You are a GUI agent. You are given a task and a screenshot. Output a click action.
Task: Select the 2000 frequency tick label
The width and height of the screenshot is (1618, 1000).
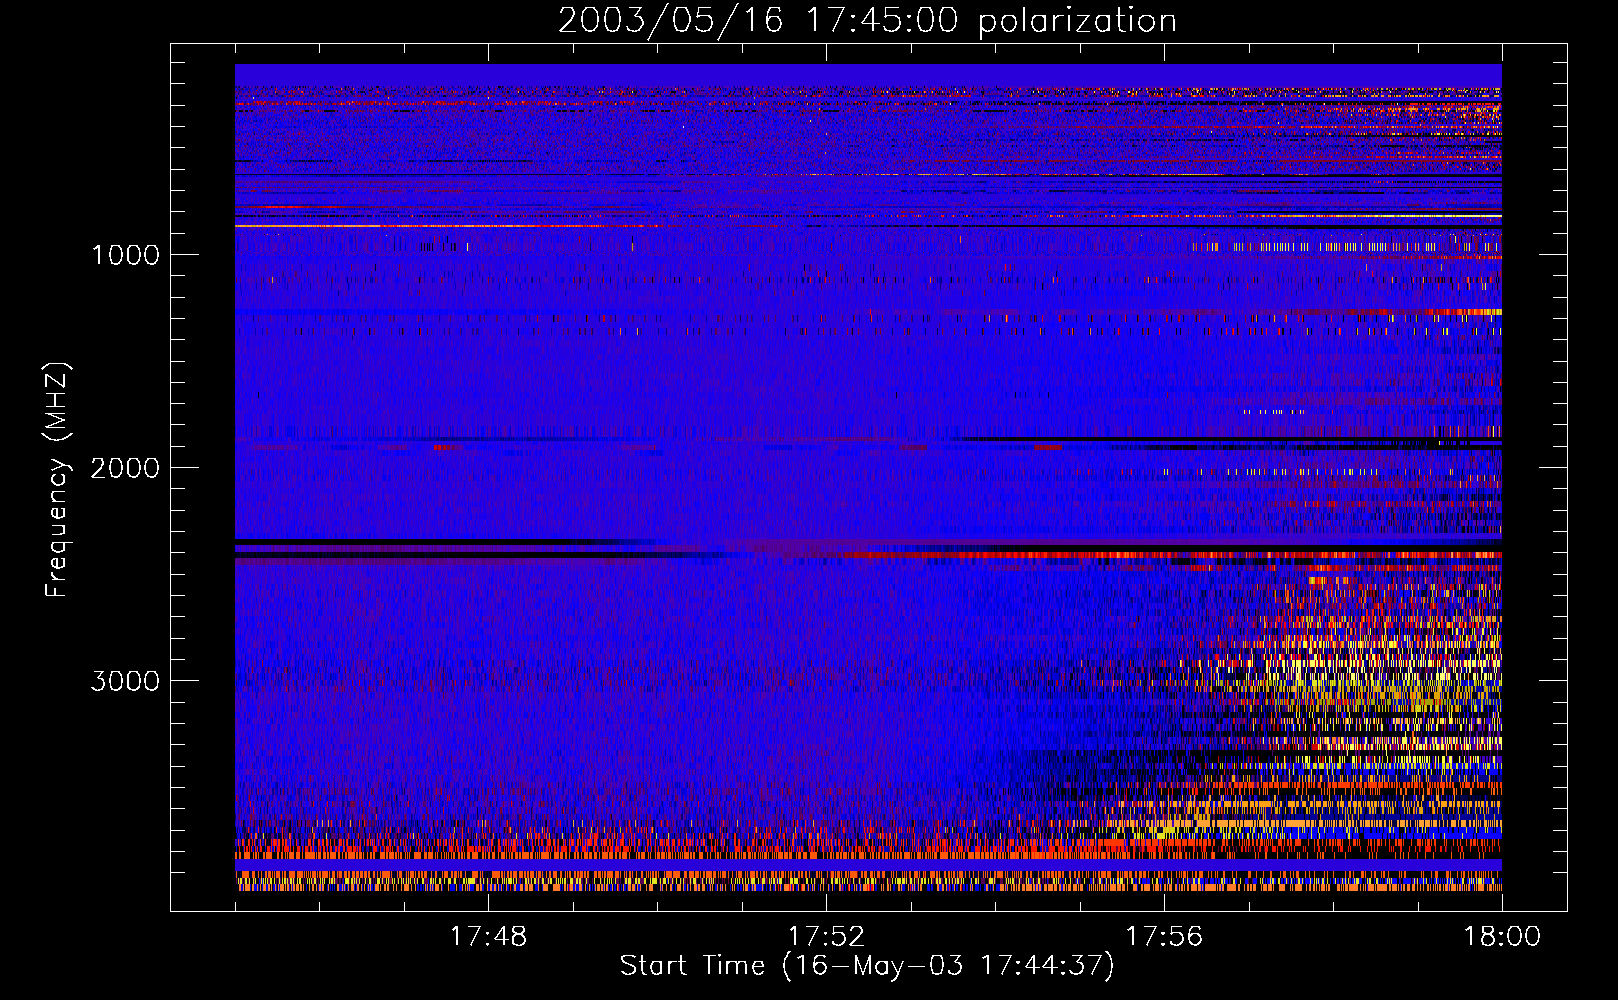tap(125, 468)
